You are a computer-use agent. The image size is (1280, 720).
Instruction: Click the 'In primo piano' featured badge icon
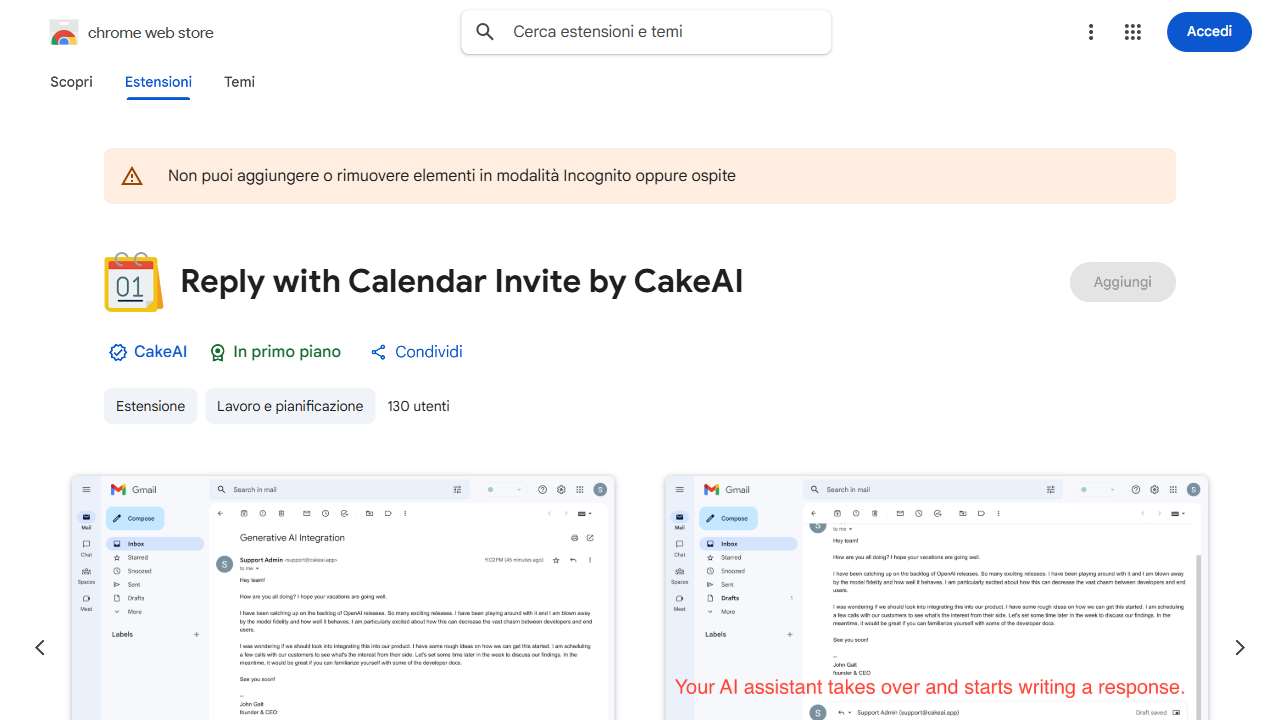coord(218,352)
